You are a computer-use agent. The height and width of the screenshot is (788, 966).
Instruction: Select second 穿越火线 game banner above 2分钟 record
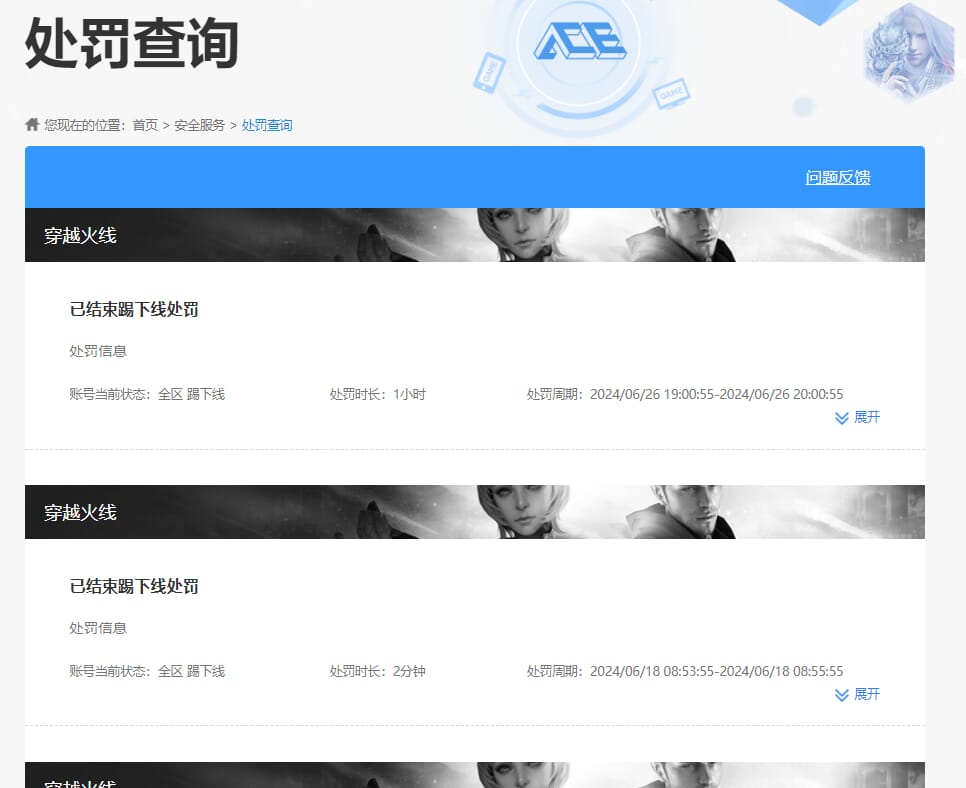pos(475,512)
